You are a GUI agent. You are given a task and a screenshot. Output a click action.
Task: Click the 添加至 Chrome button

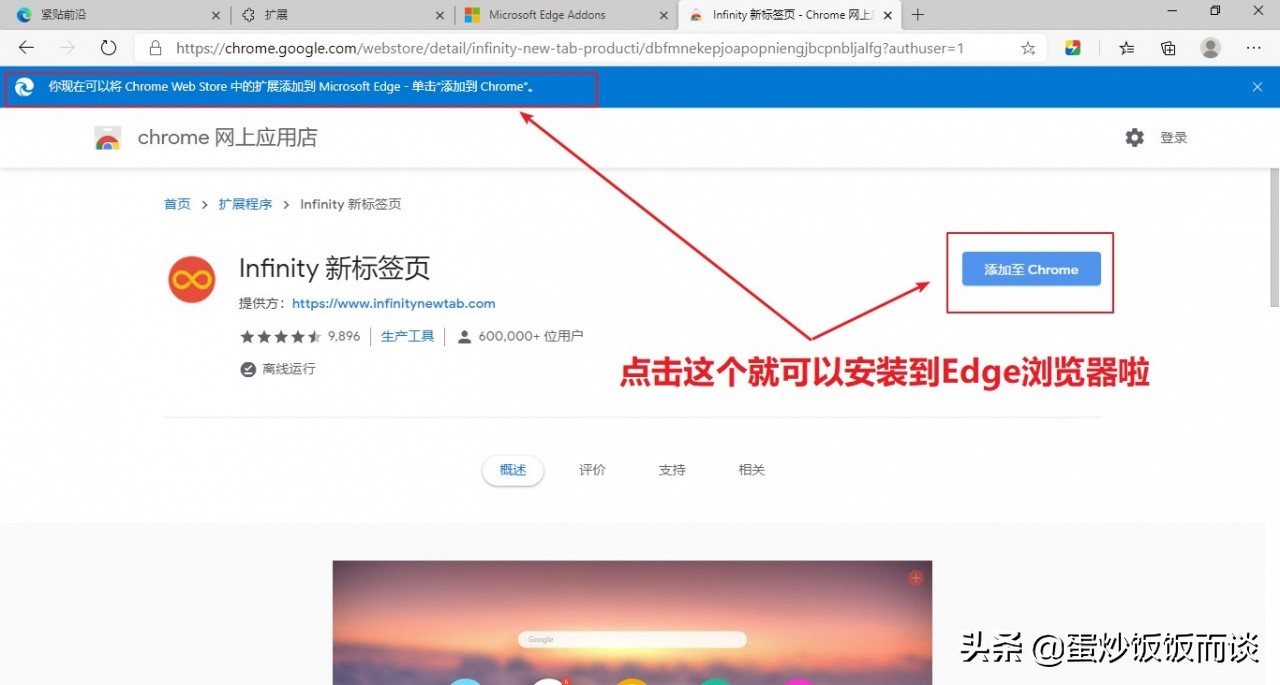pyautogui.click(x=1030, y=269)
